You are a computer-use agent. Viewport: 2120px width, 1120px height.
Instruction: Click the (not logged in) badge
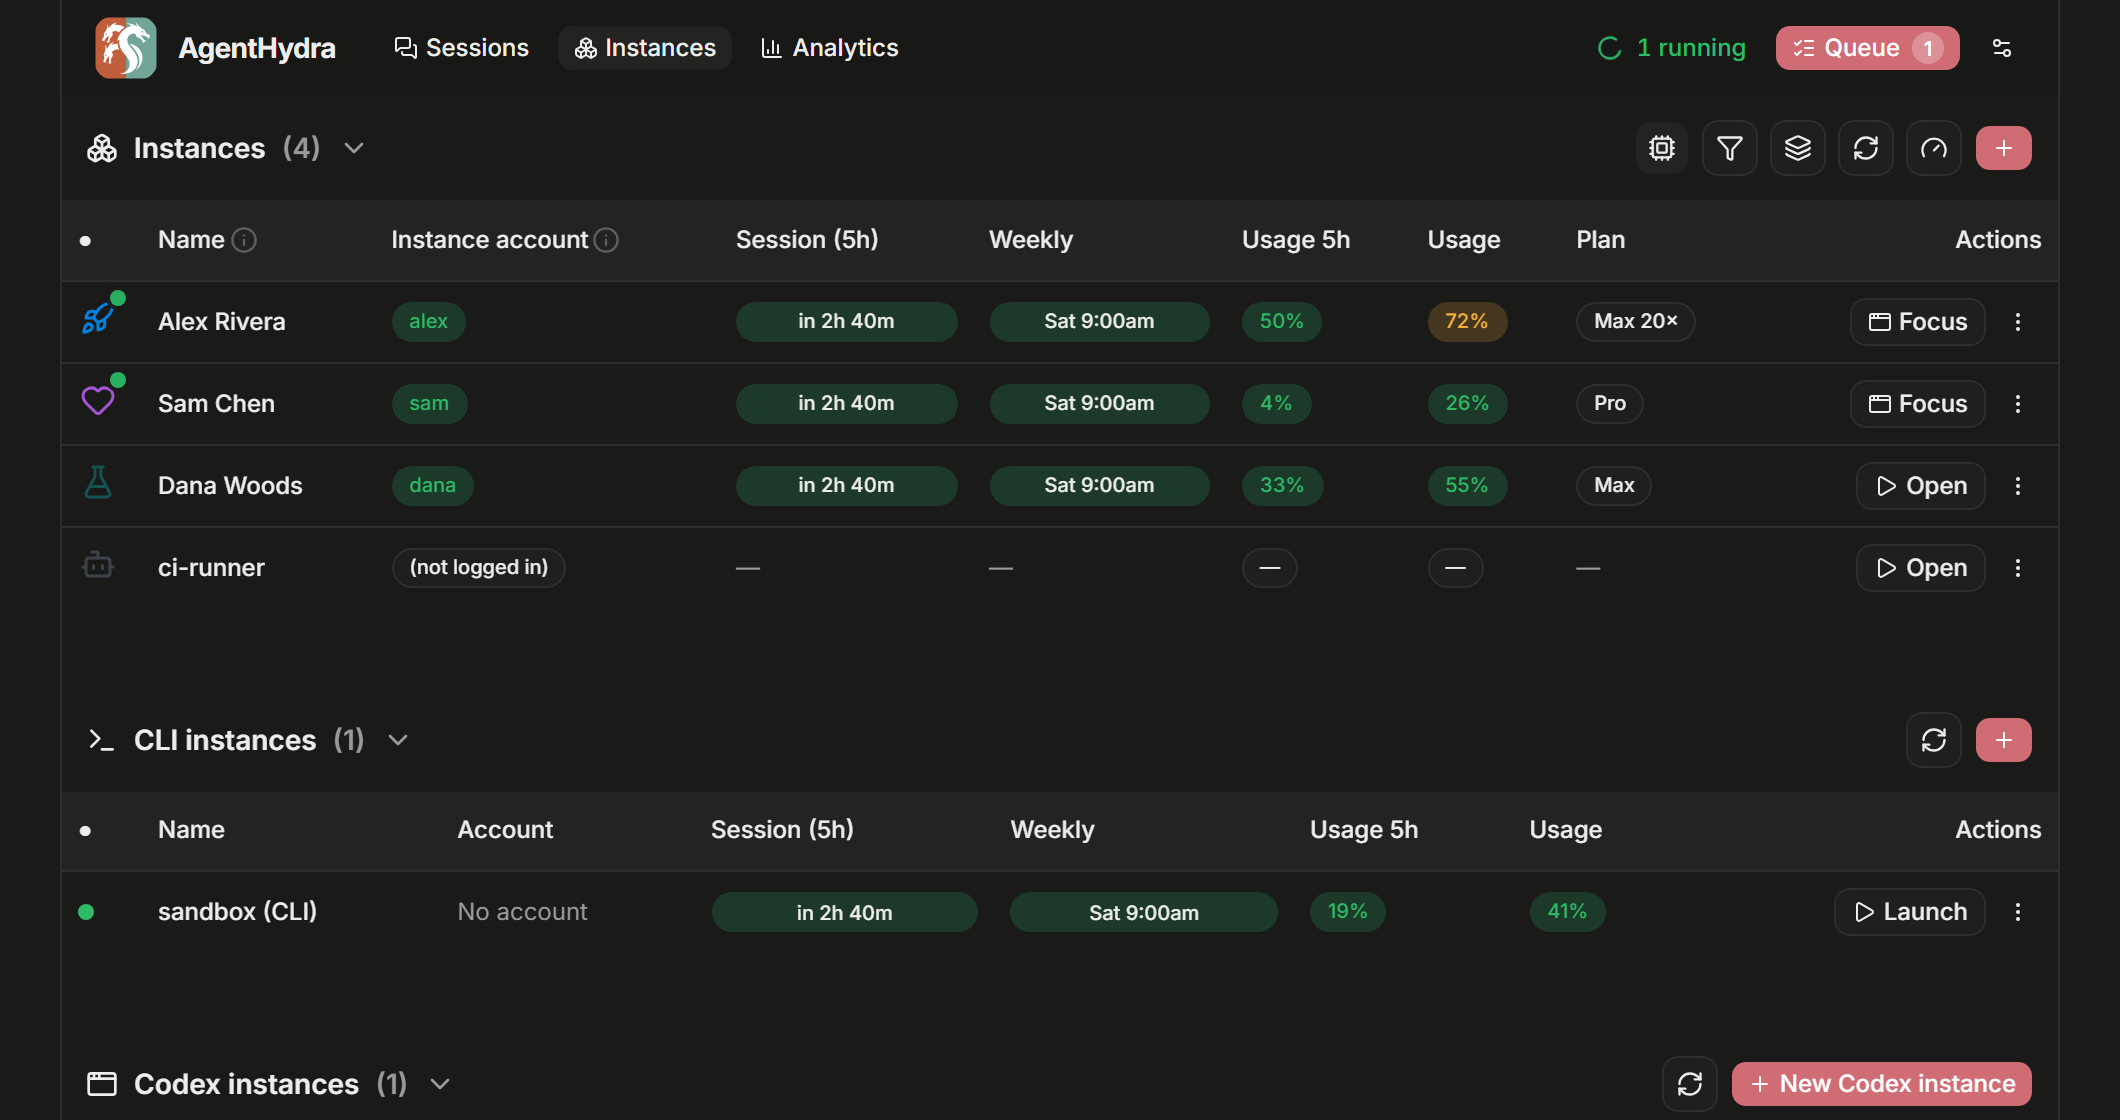click(x=479, y=568)
